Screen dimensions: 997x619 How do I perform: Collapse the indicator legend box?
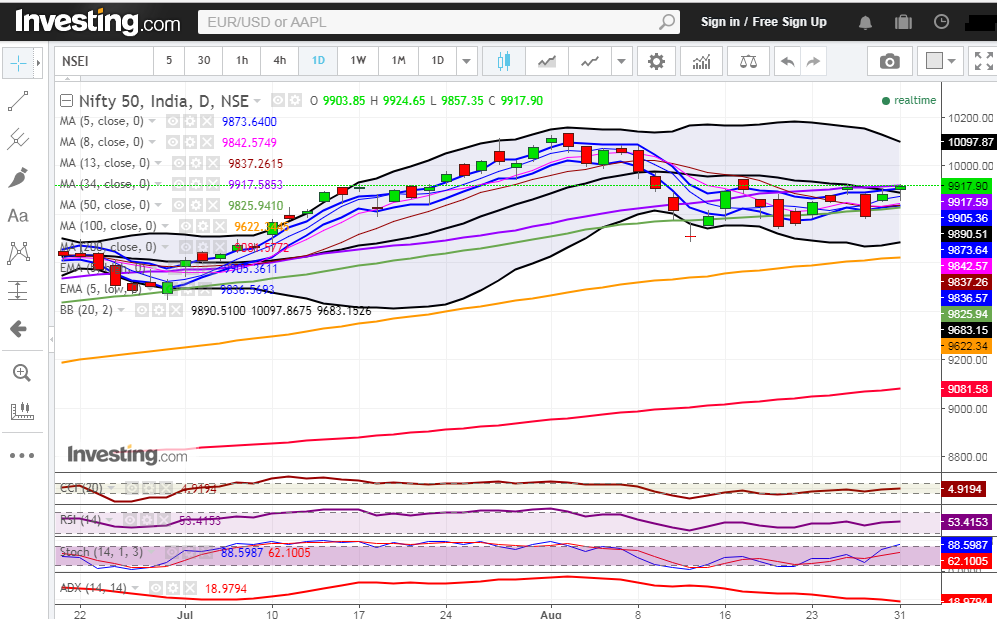tap(66, 100)
